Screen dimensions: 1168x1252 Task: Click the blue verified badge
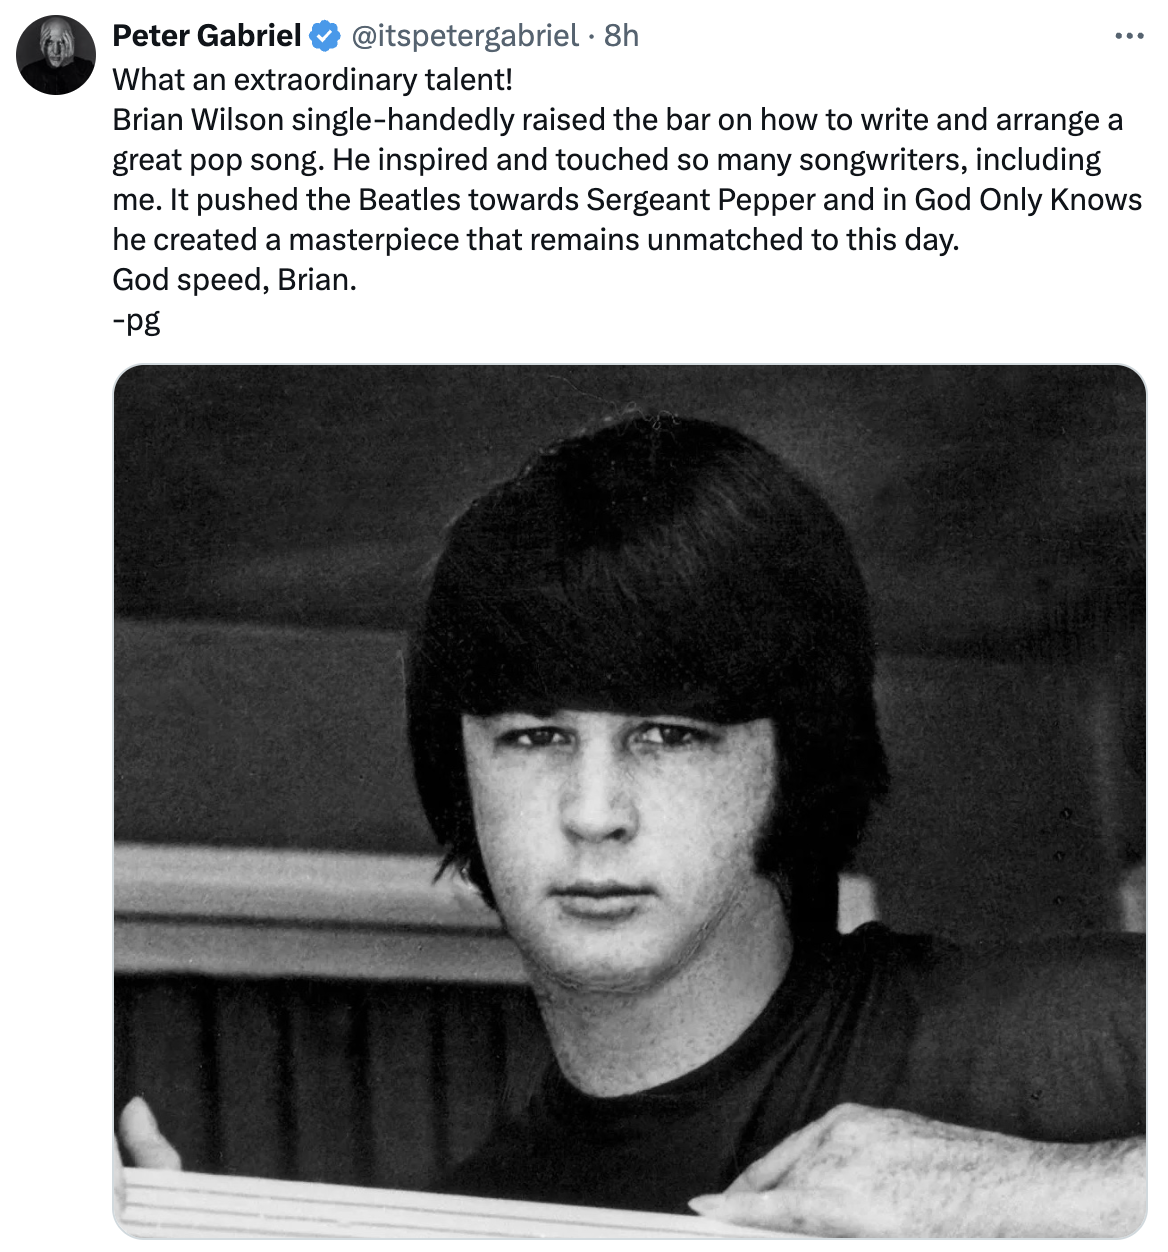pyautogui.click(x=325, y=37)
